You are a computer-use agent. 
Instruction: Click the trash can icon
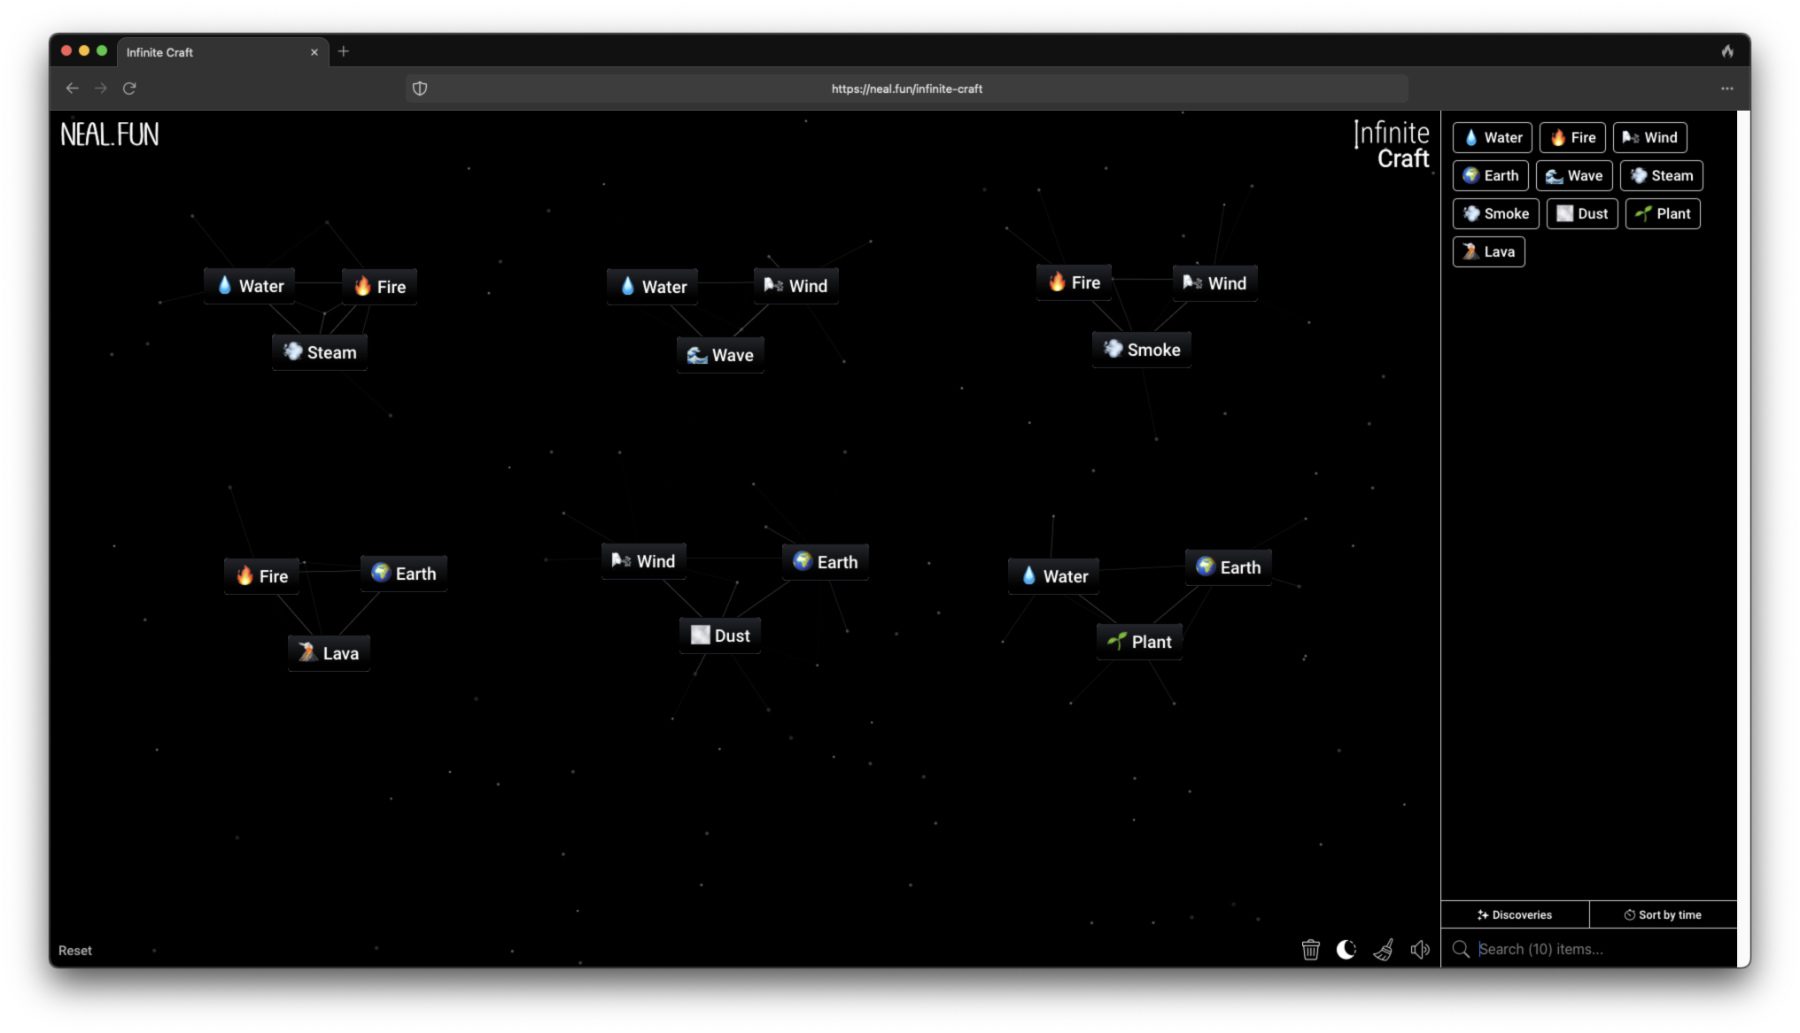[x=1310, y=949]
